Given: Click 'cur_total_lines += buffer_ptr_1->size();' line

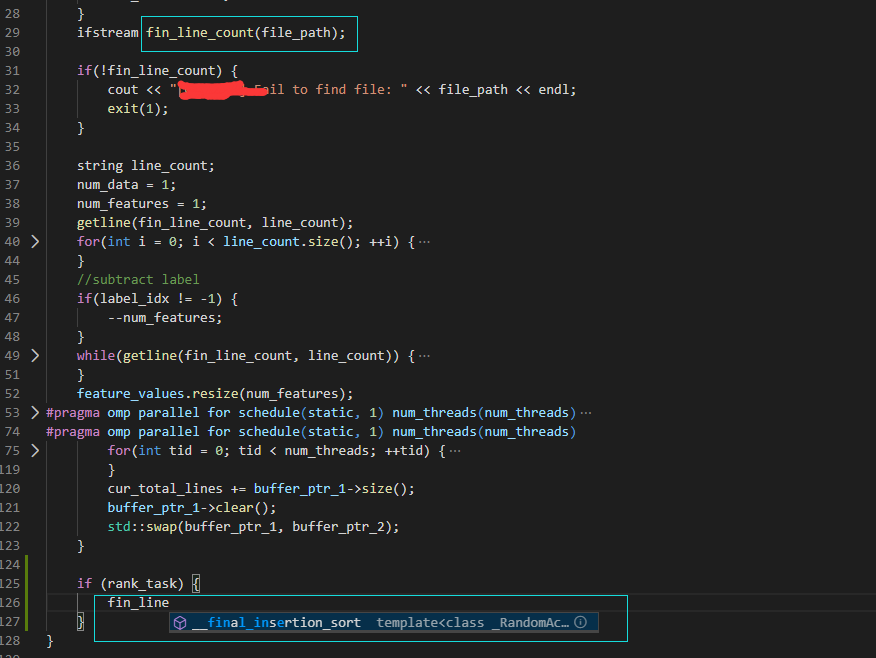Looking at the screenshot, I should pyautogui.click(x=261, y=489).
